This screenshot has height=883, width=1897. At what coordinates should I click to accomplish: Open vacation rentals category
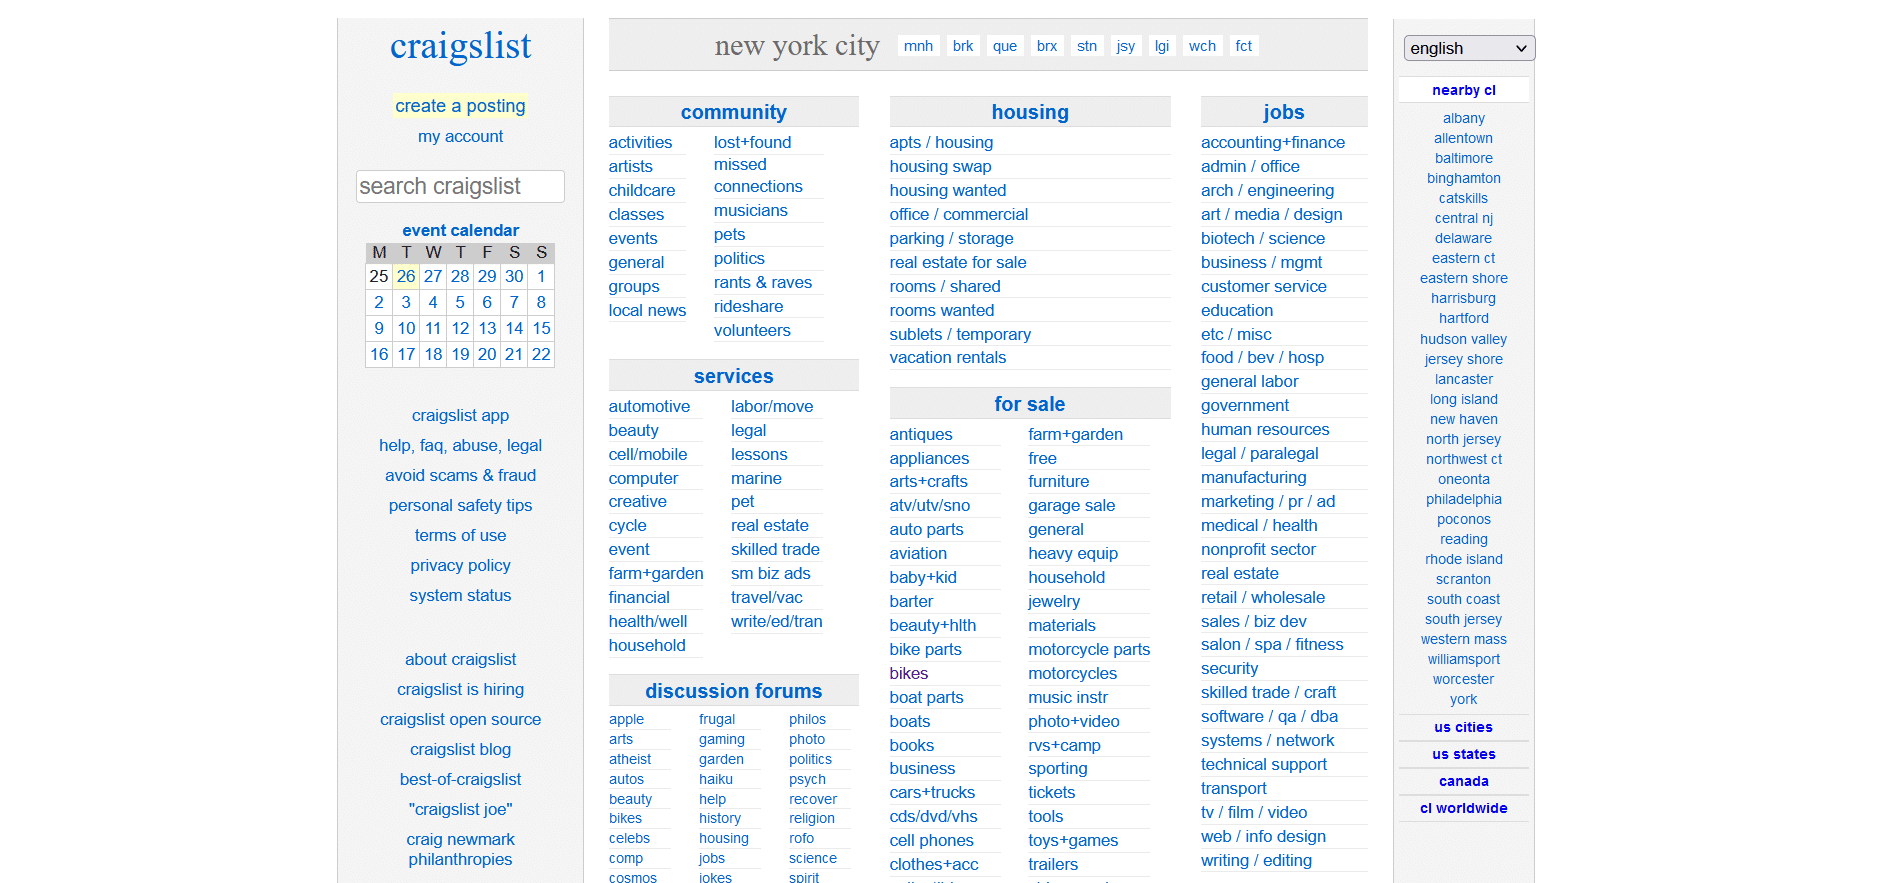click(948, 357)
